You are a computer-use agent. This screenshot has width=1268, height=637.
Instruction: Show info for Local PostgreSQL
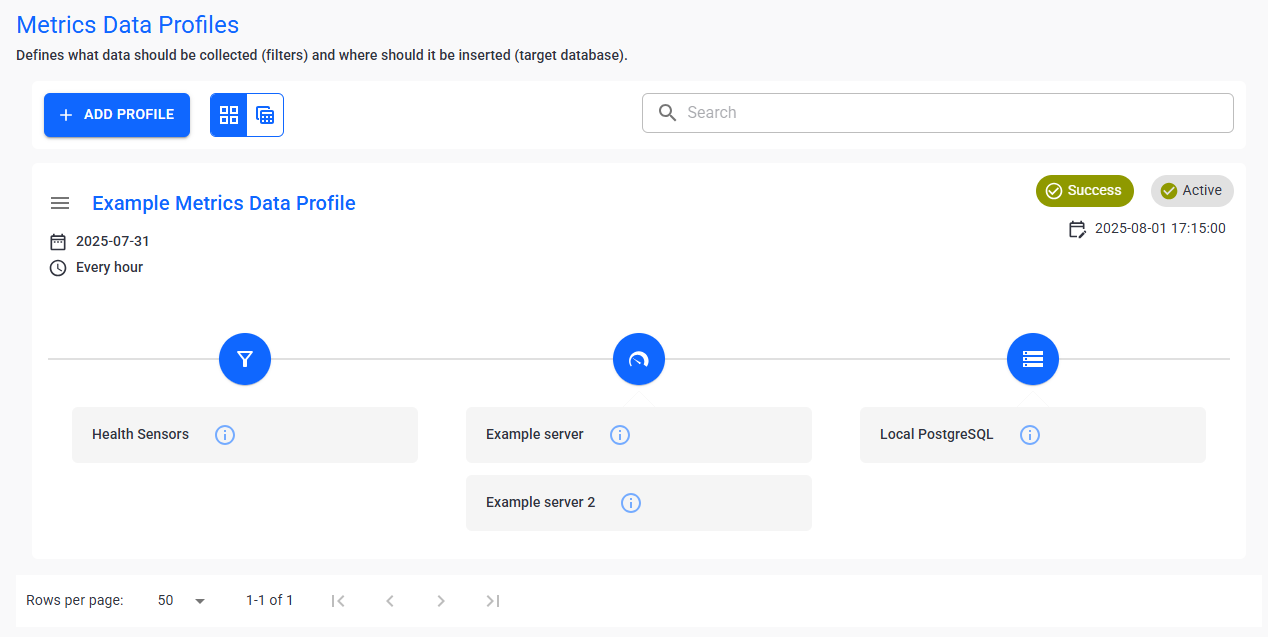tap(1030, 435)
